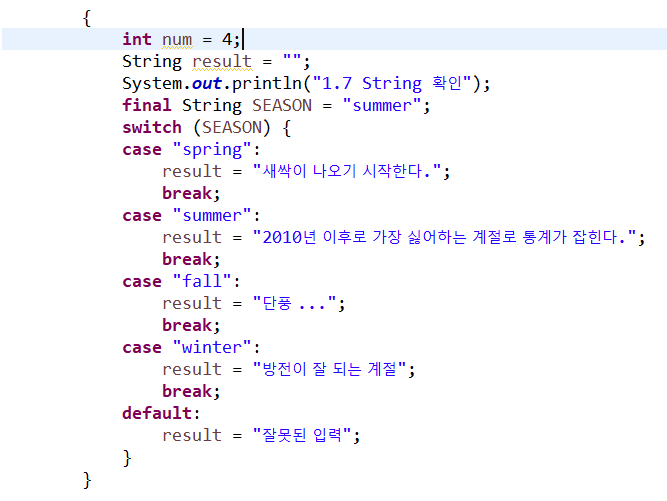Click the string "단풍 ..."

coord(294,303)
